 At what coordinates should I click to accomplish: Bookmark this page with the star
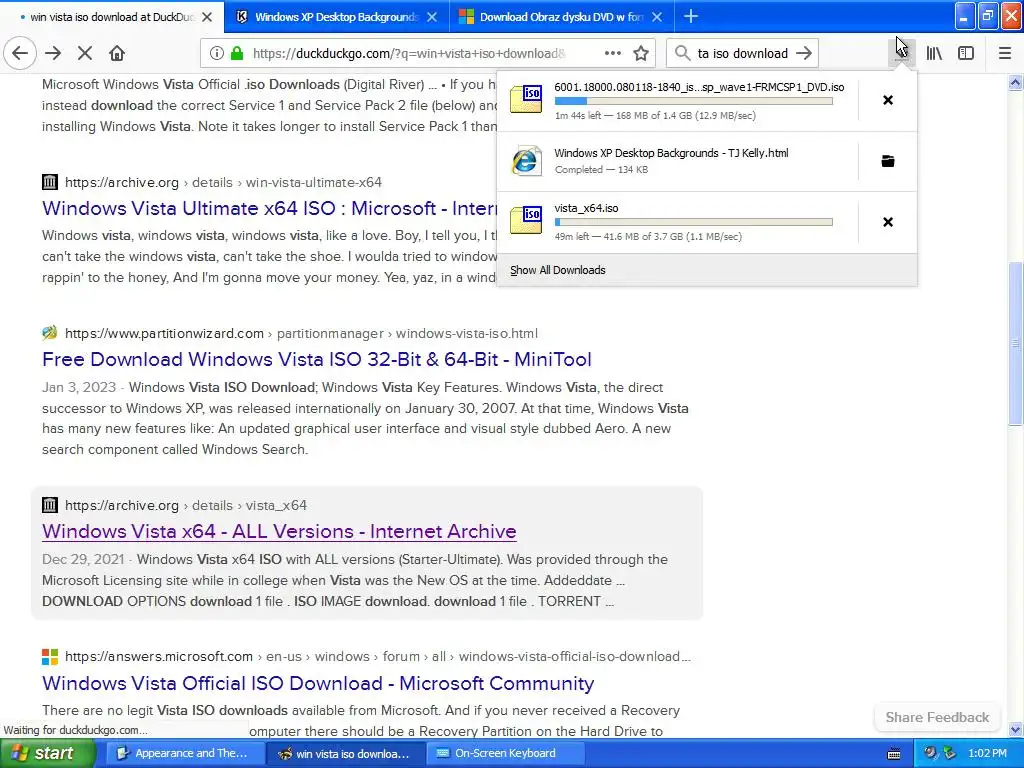[x=641, y=53]
